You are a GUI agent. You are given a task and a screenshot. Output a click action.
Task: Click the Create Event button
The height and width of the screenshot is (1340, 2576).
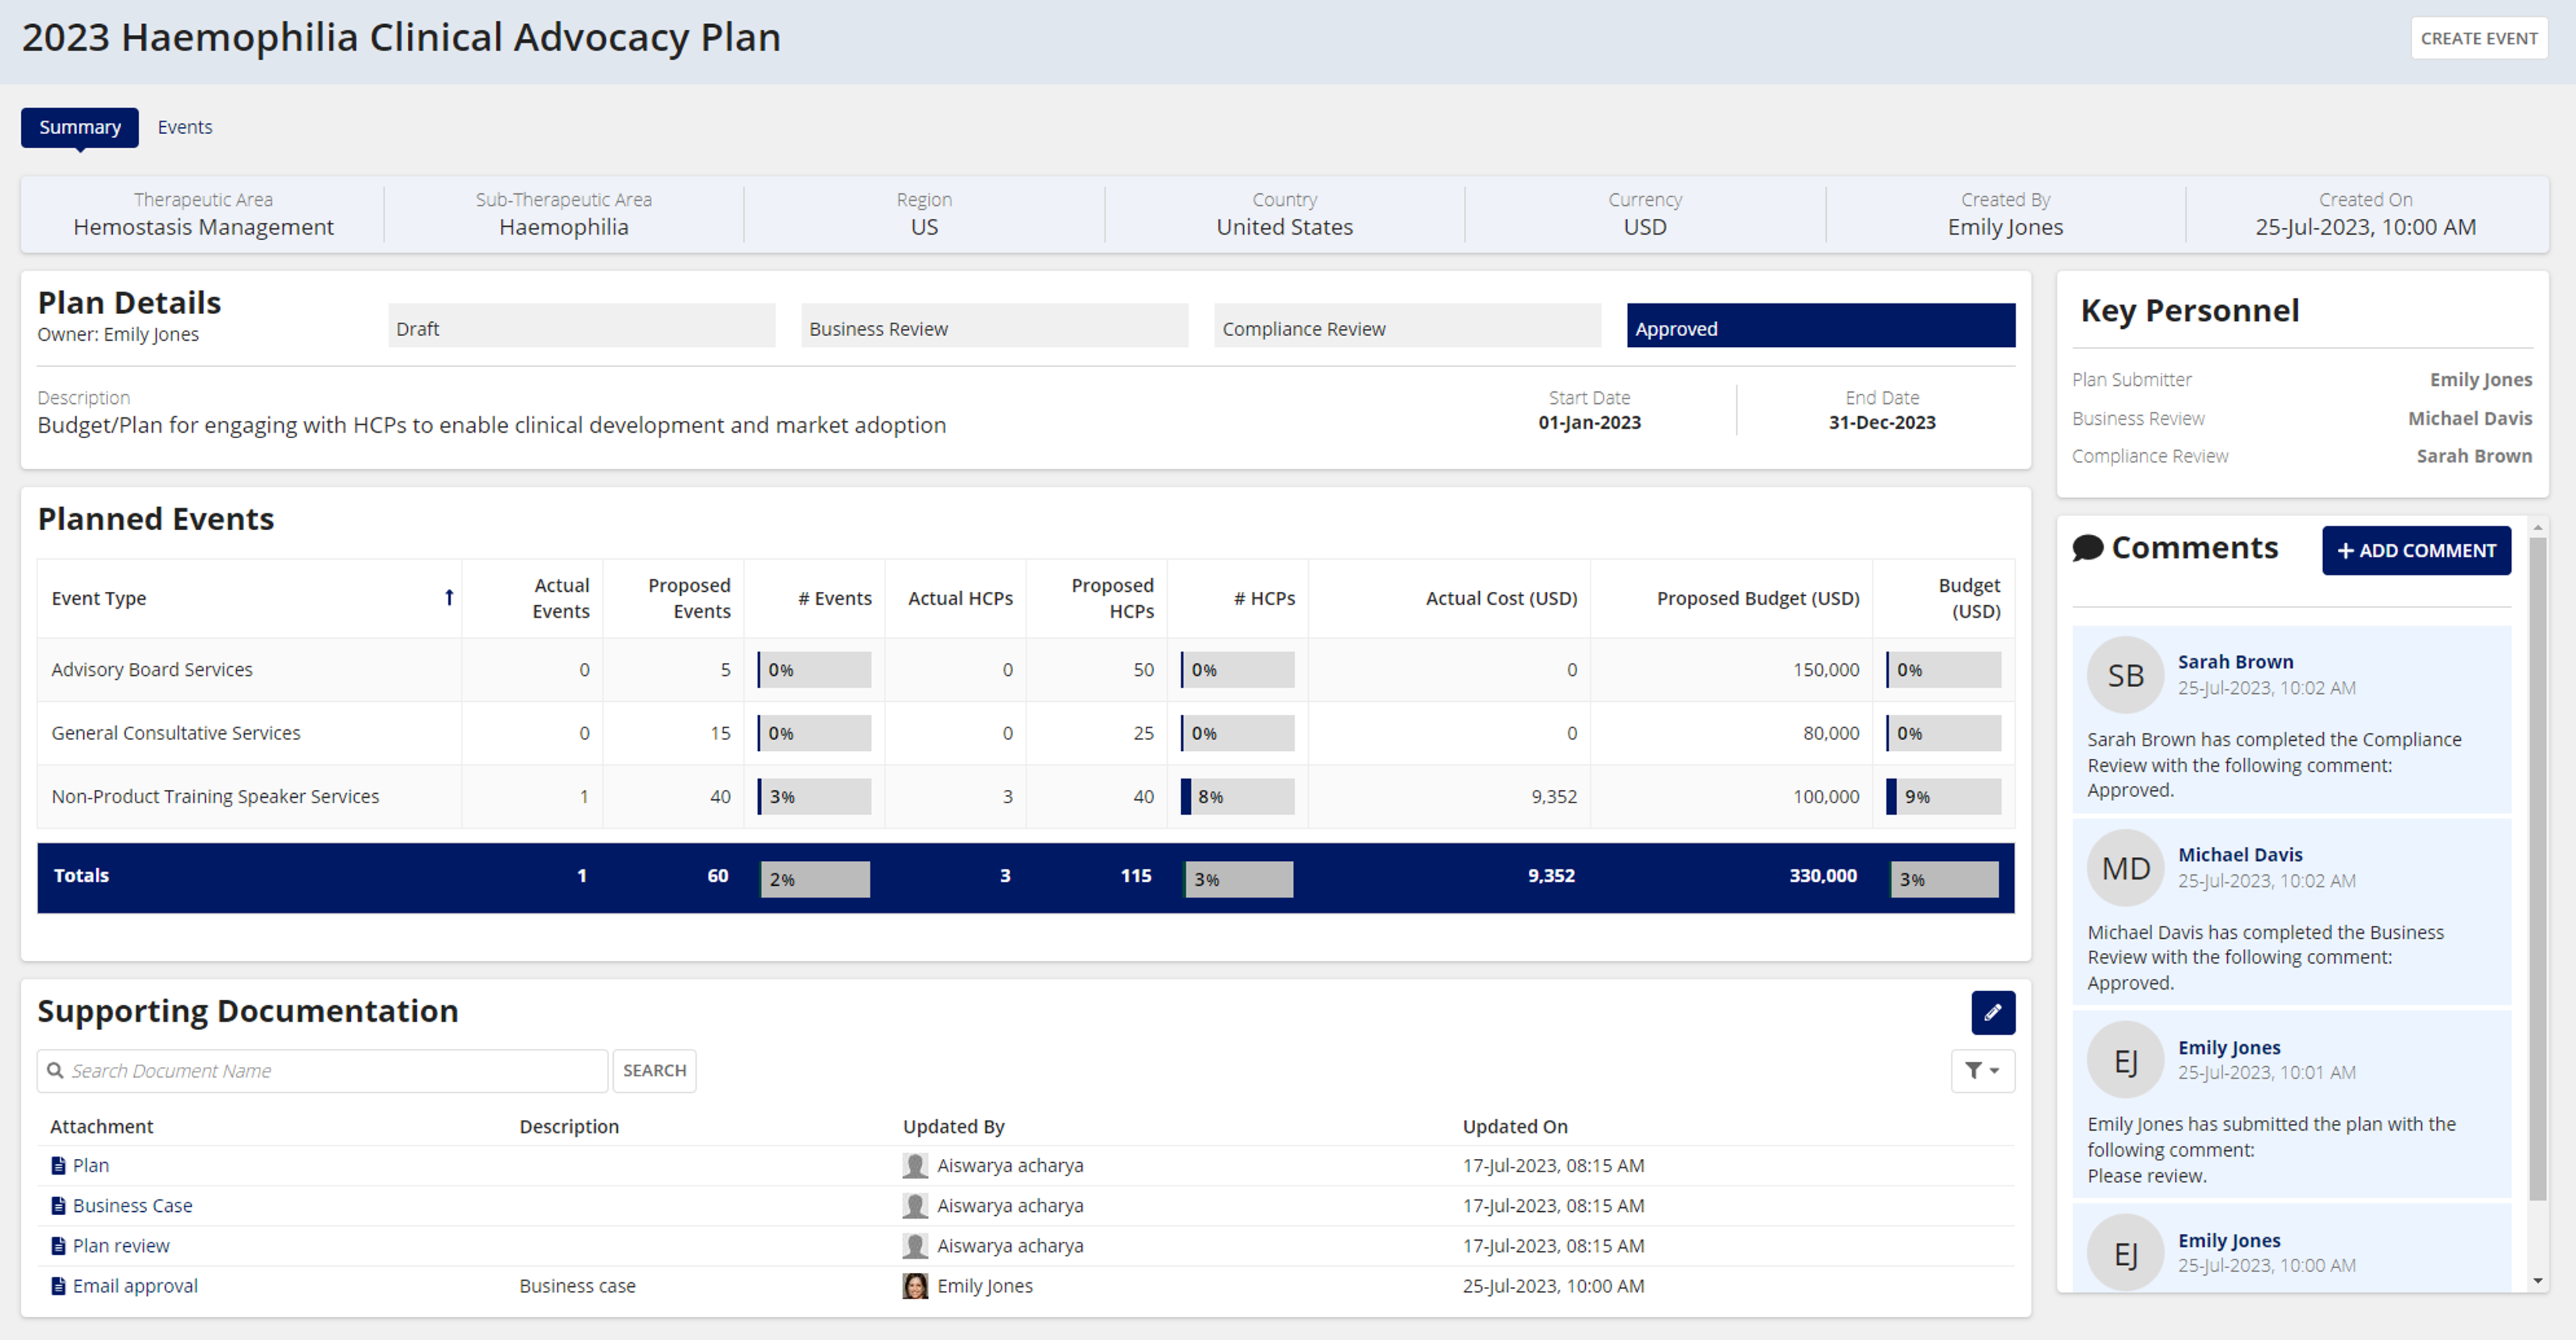2478,38
